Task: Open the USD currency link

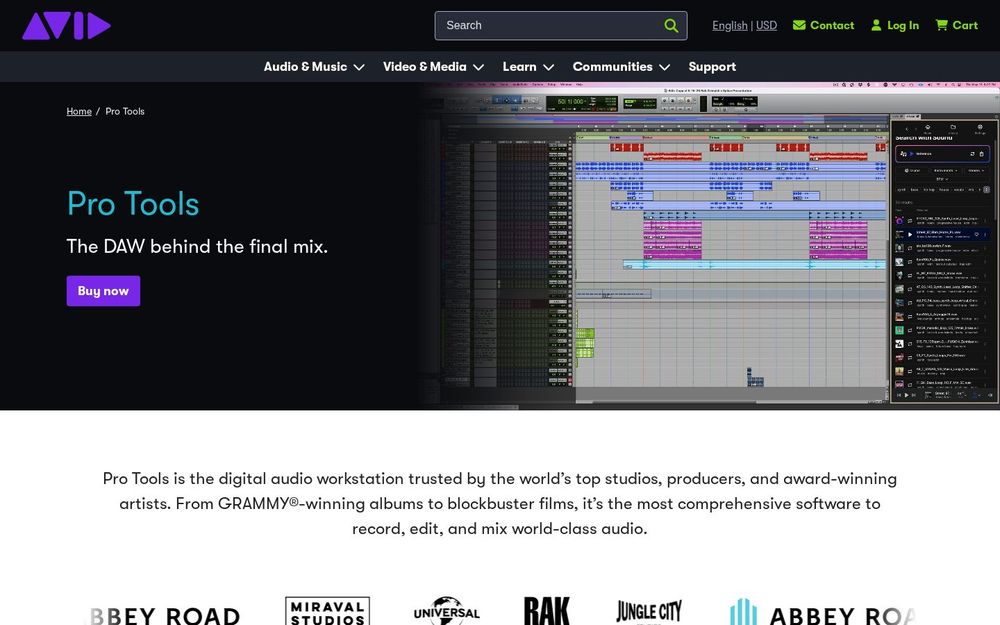Action: [x=767, y=26]
